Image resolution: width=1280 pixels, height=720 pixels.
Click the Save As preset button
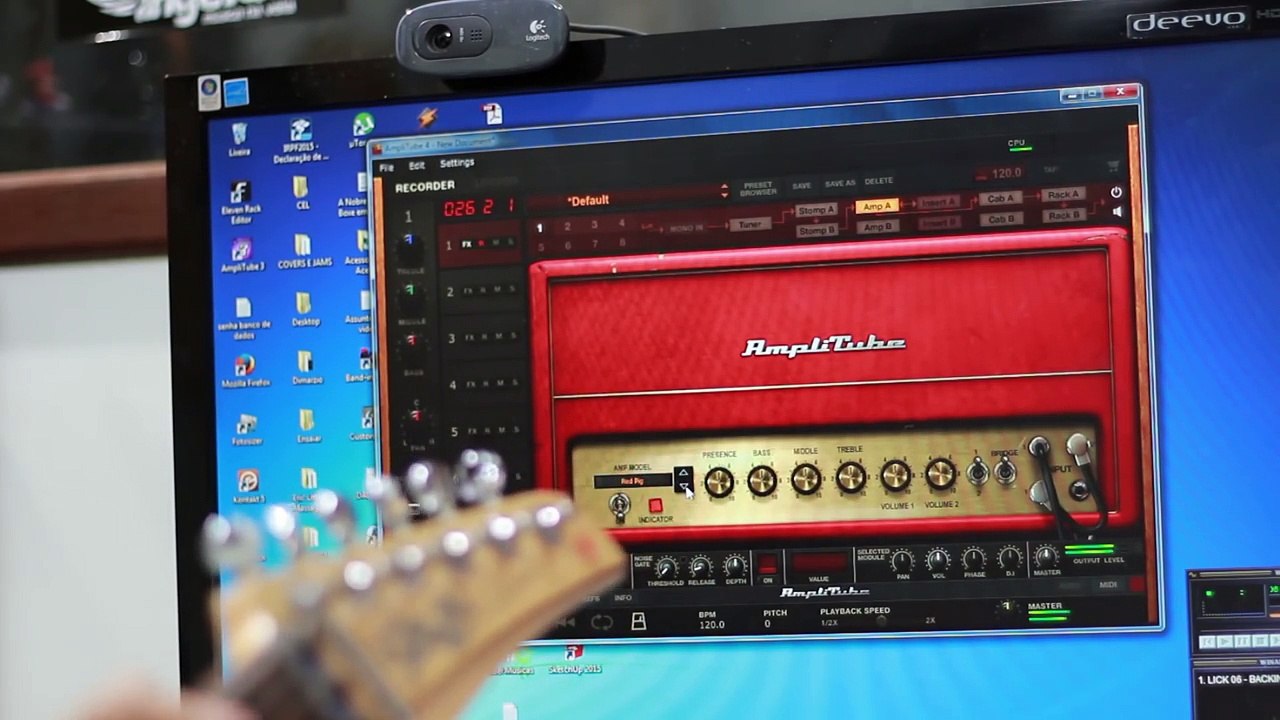[x=840, y=183]
